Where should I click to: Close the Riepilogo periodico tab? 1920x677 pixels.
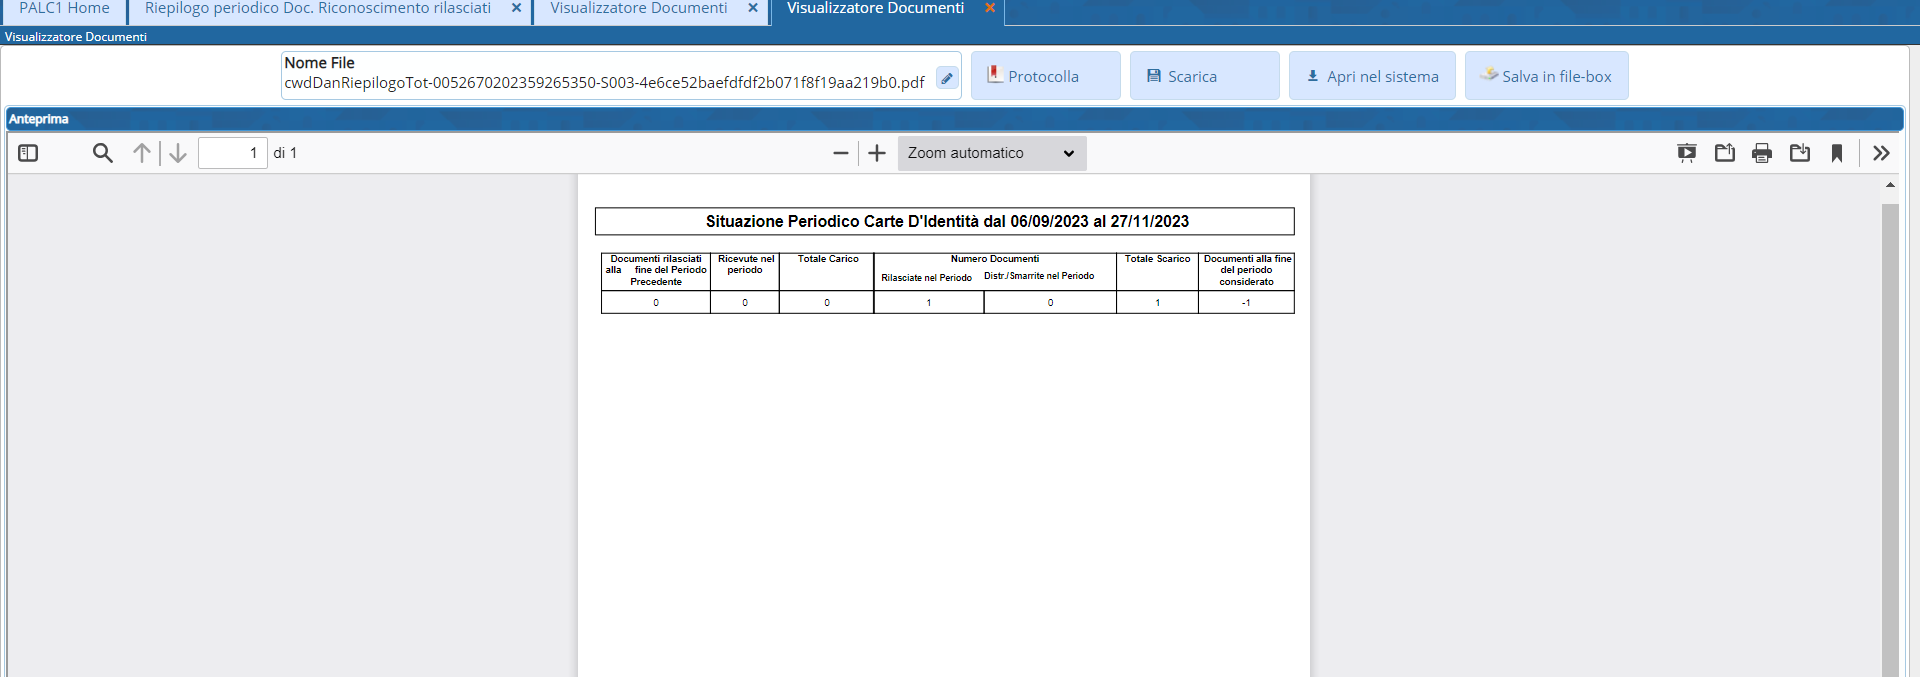tap(516, 8)
